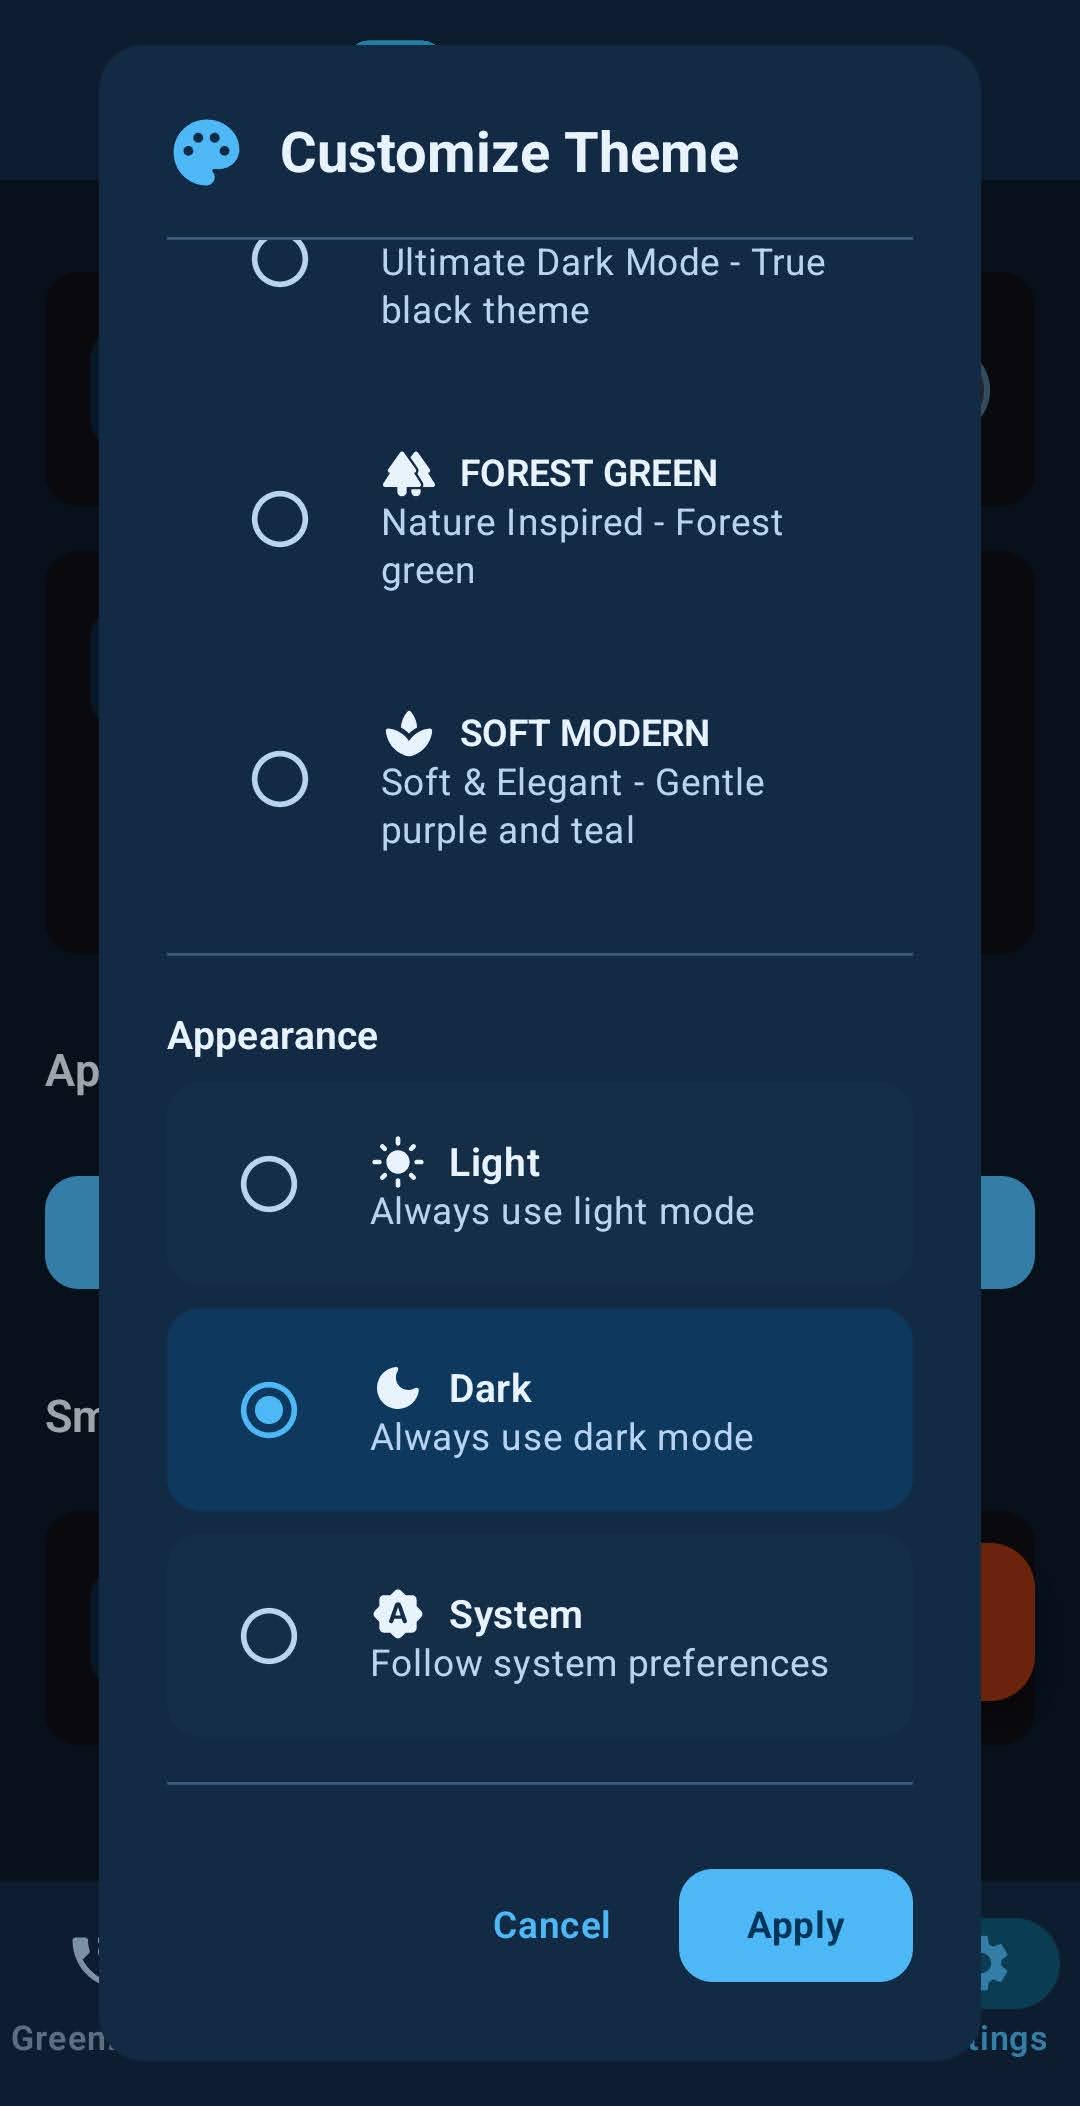Click the moon icon in the Dark option
Viewport: 1080px width, 2106px height.
tap(398, 1387)
